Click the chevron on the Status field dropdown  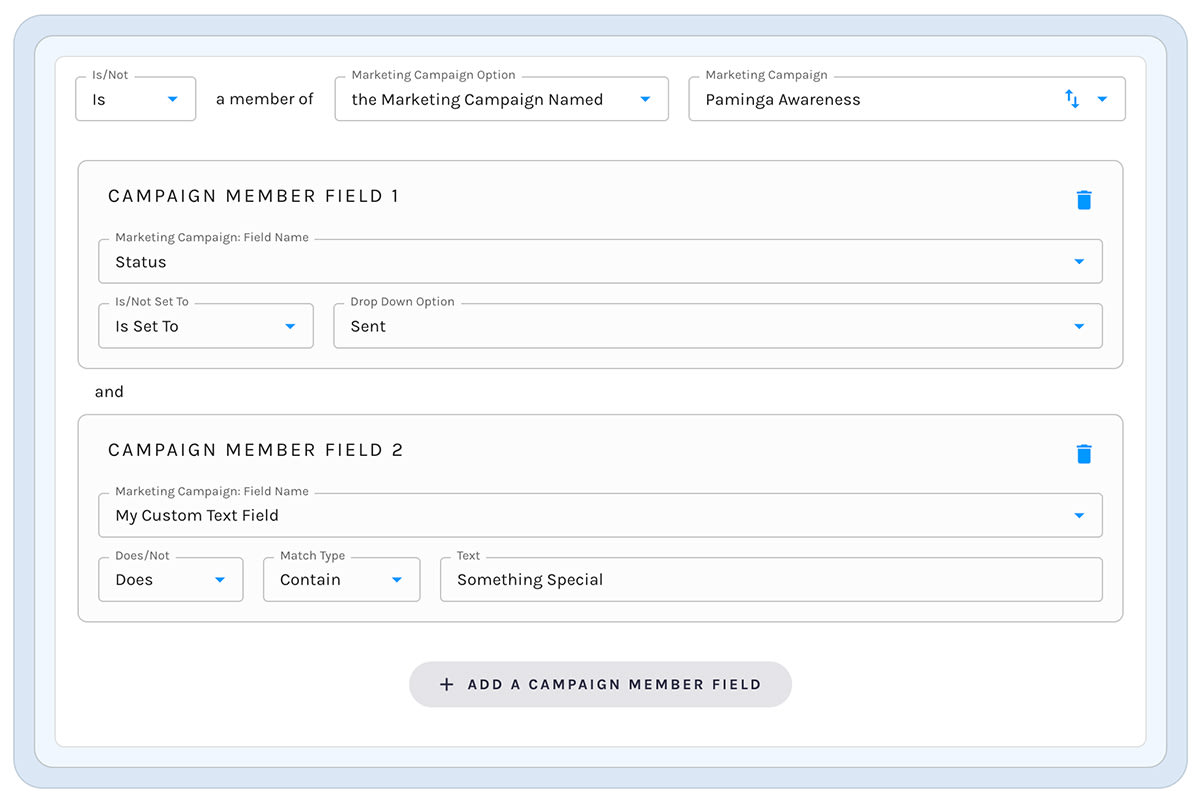[x=1078, y=261]
